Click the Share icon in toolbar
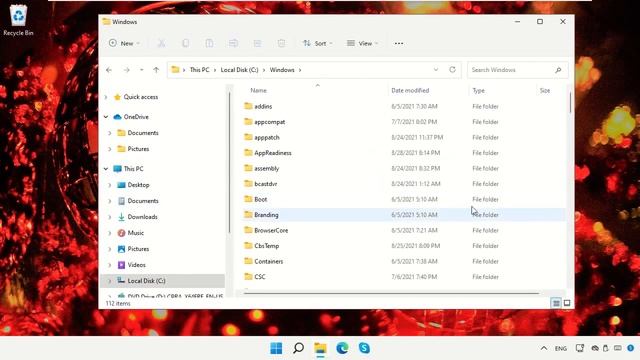 click(x=257, y=43)
